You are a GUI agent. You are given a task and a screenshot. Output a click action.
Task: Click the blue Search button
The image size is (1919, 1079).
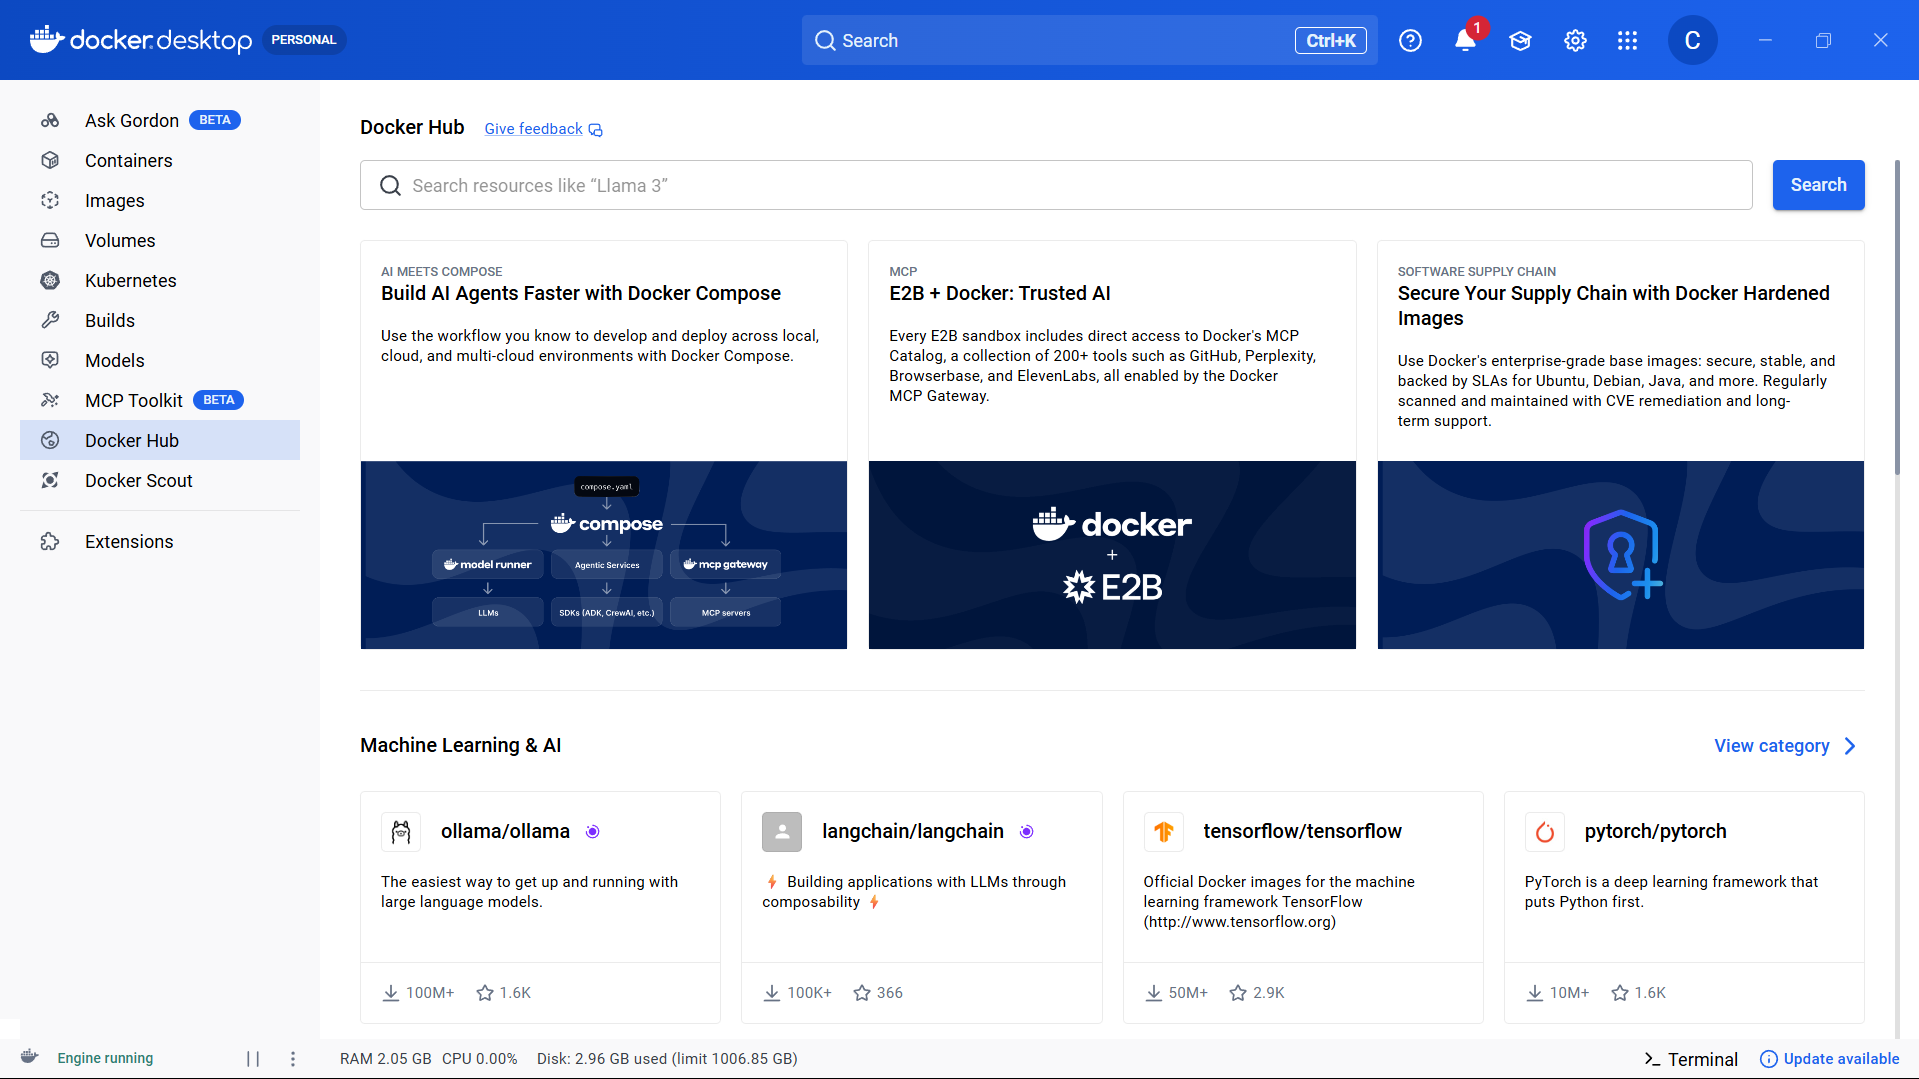pos(1818,185)
